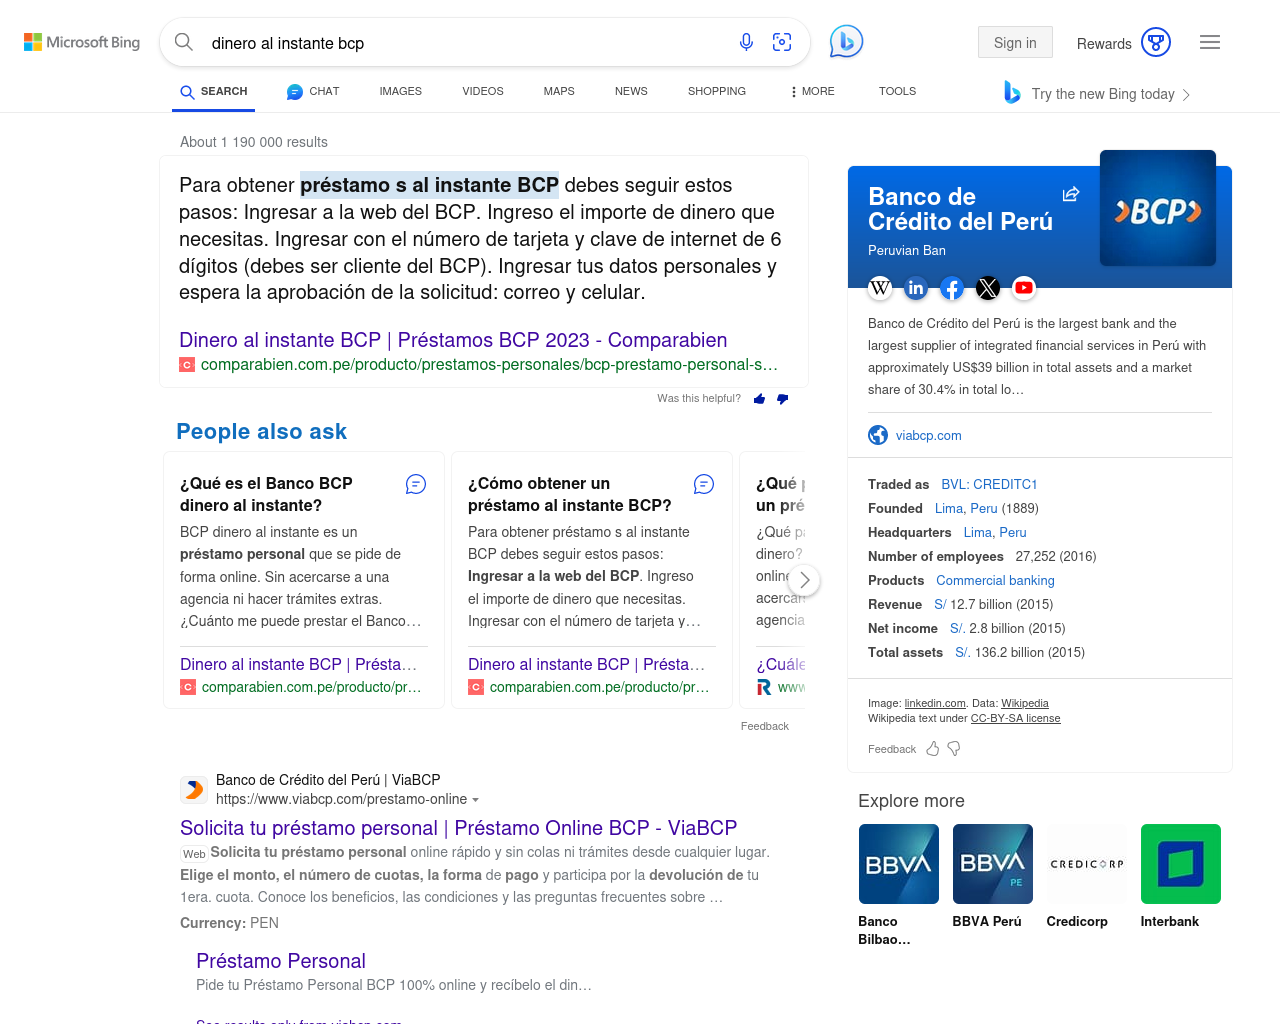Image resolution: width=1280 pixels, height=1024 pixels.
Task: Open the TOOLS filter options
Action: pos(897,91)
